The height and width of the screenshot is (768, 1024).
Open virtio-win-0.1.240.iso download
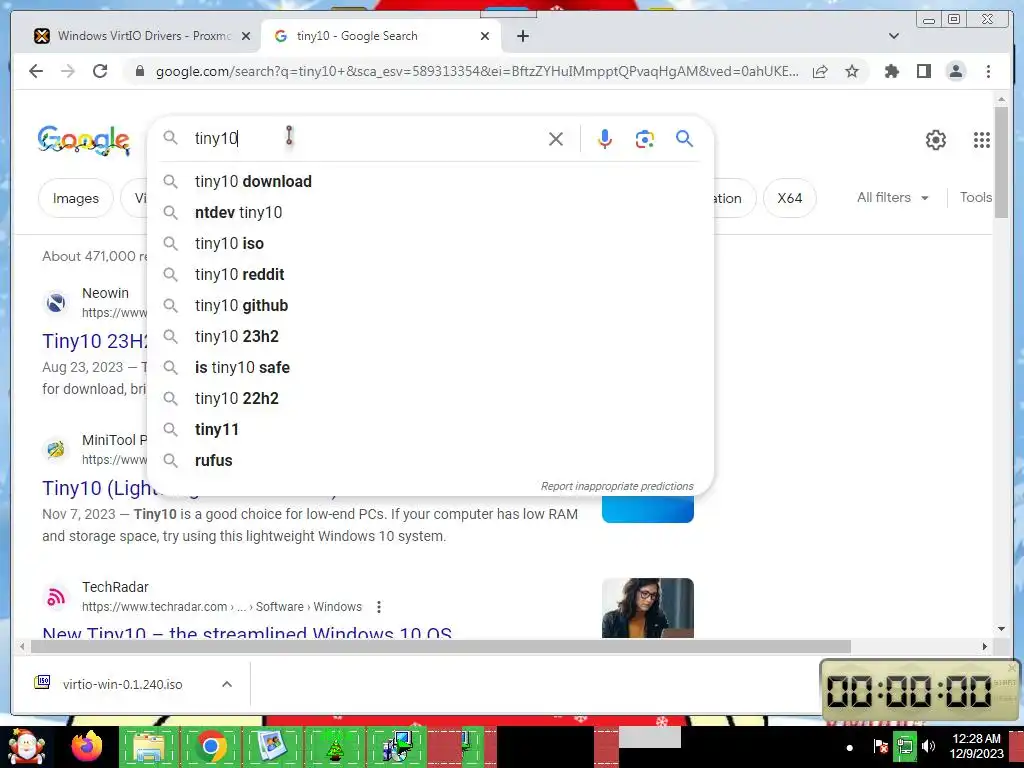point(122,684)
